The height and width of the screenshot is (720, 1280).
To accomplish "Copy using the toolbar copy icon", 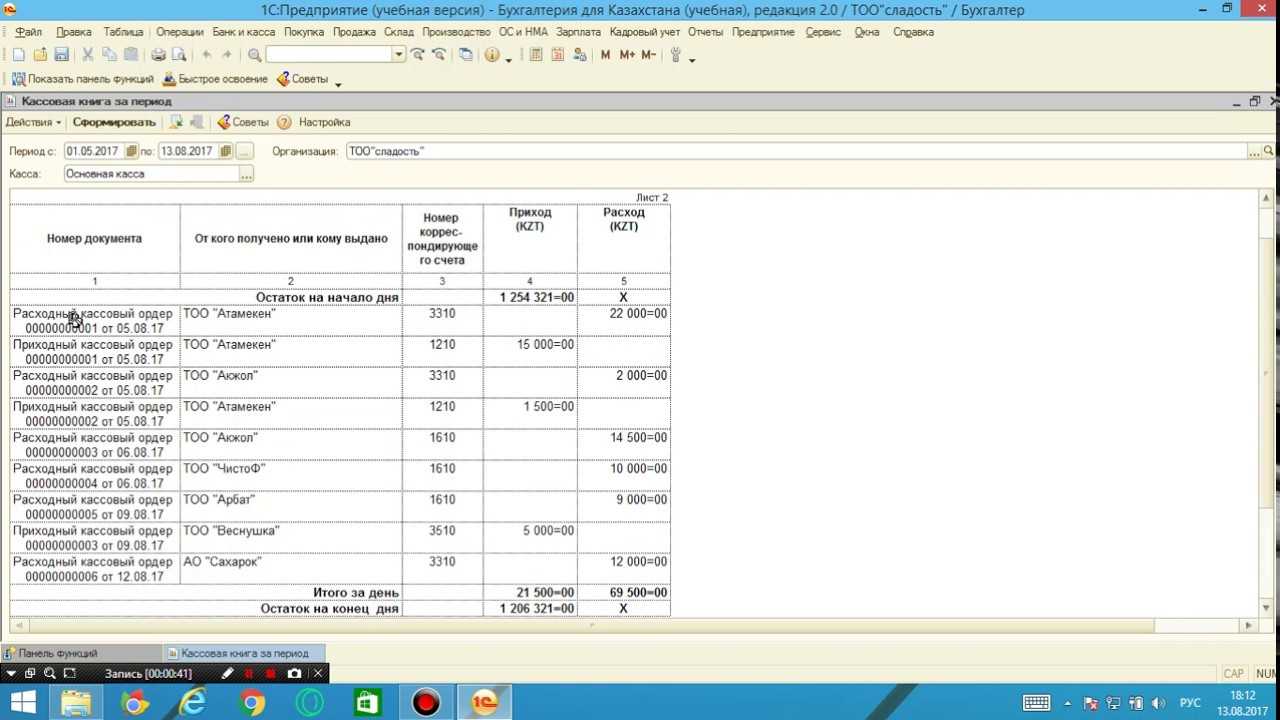I will click(x=109, y=55).
